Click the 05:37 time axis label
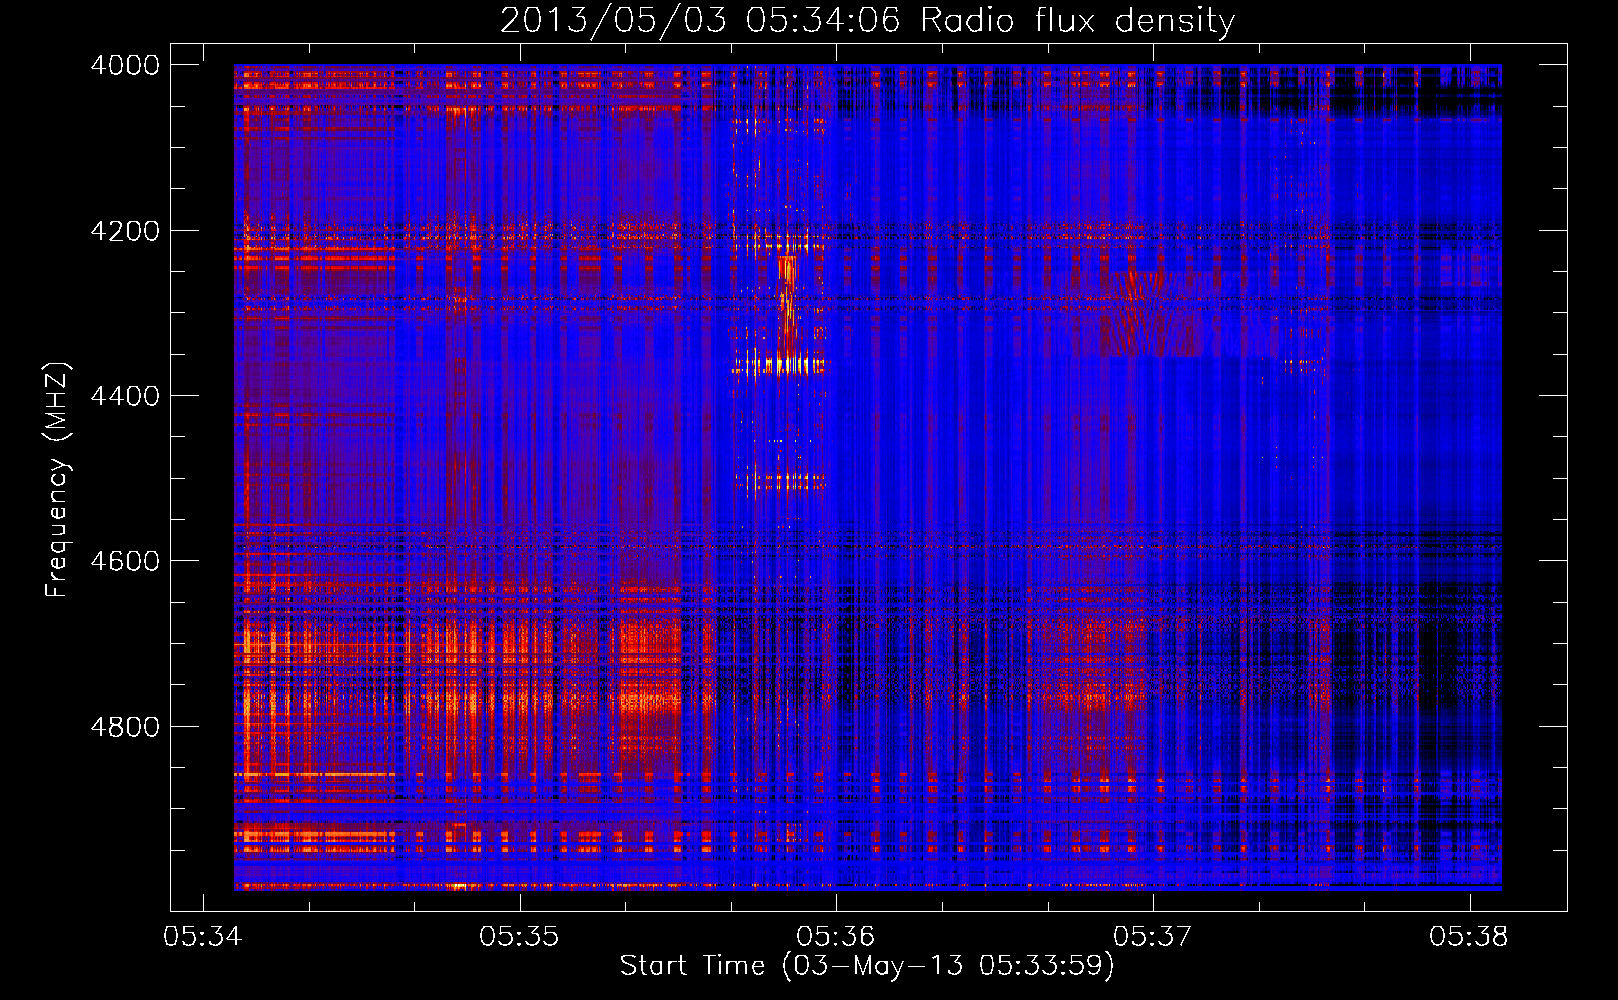 (1153, 937)
